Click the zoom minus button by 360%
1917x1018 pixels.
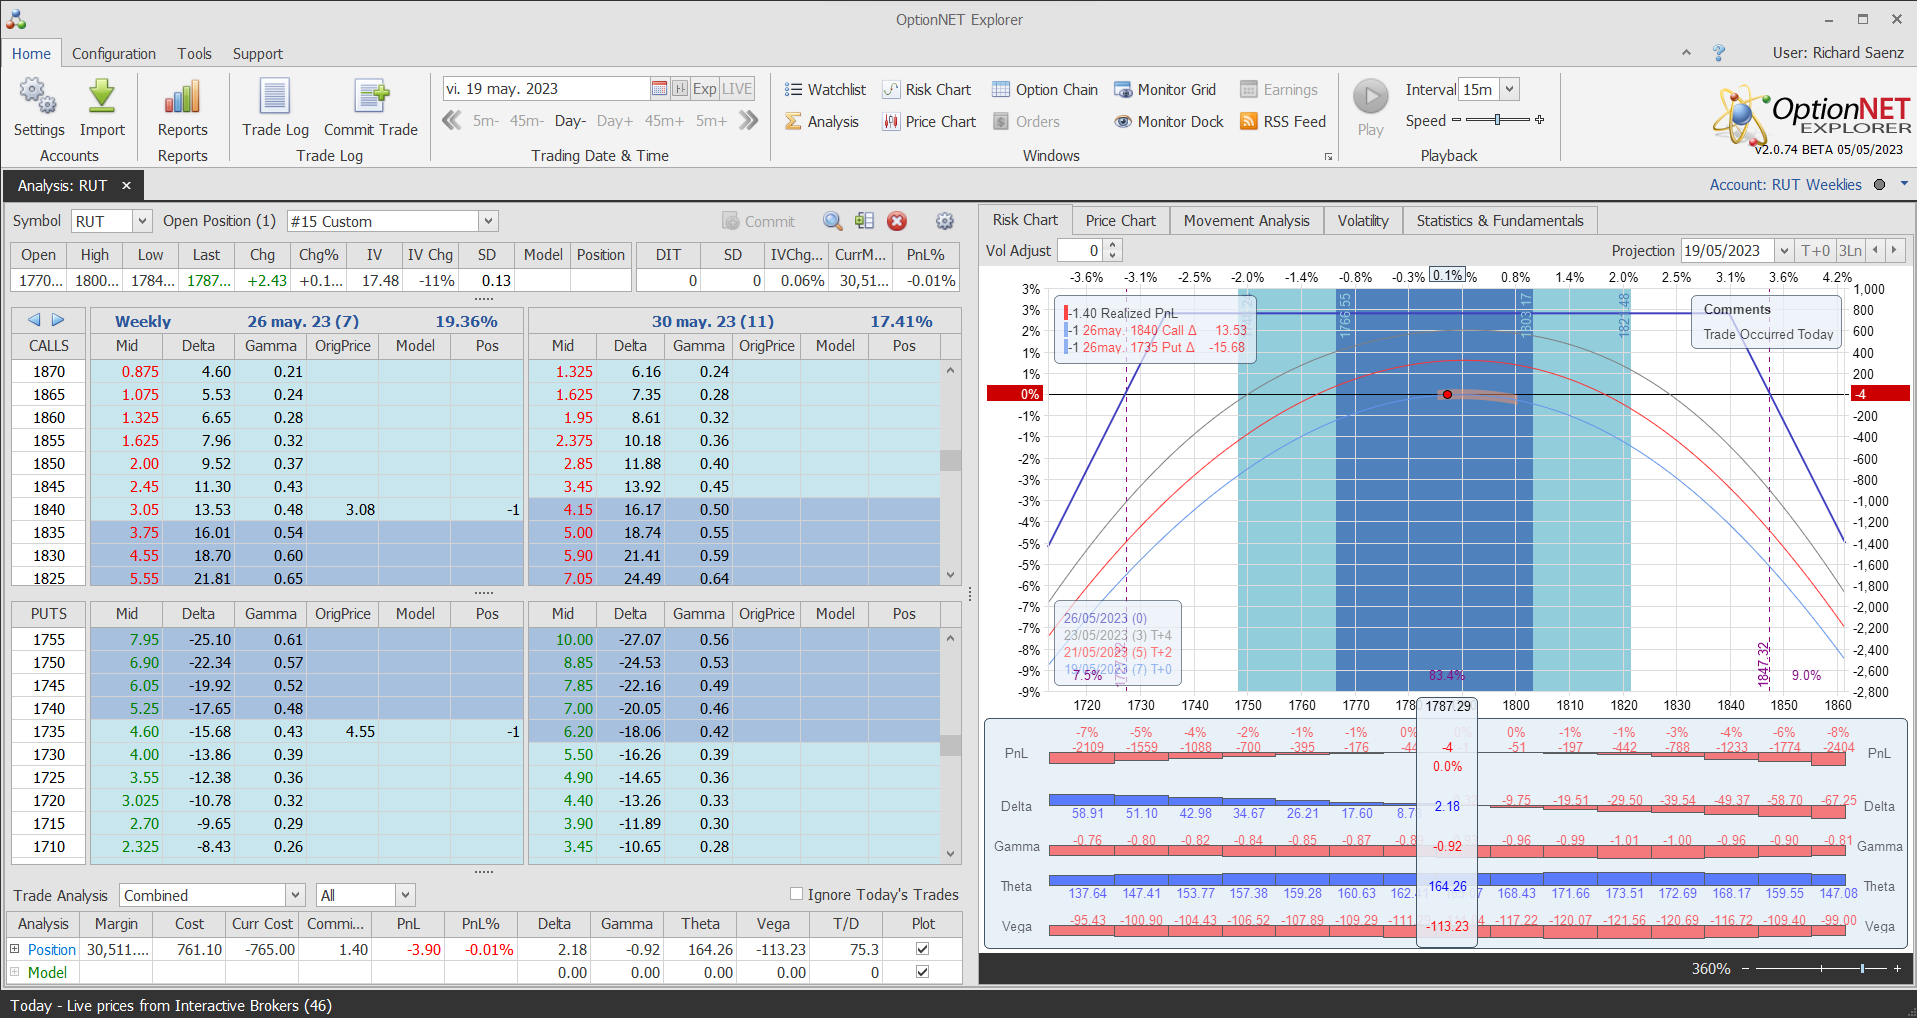(1745, 969)
